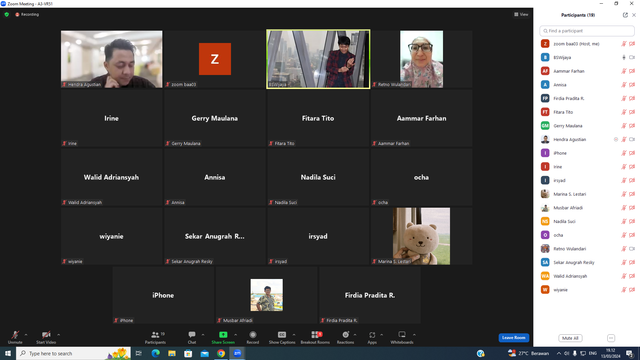640x360 pixels.
Task: Expand Reactions options arrow
Action: (355, 335)
